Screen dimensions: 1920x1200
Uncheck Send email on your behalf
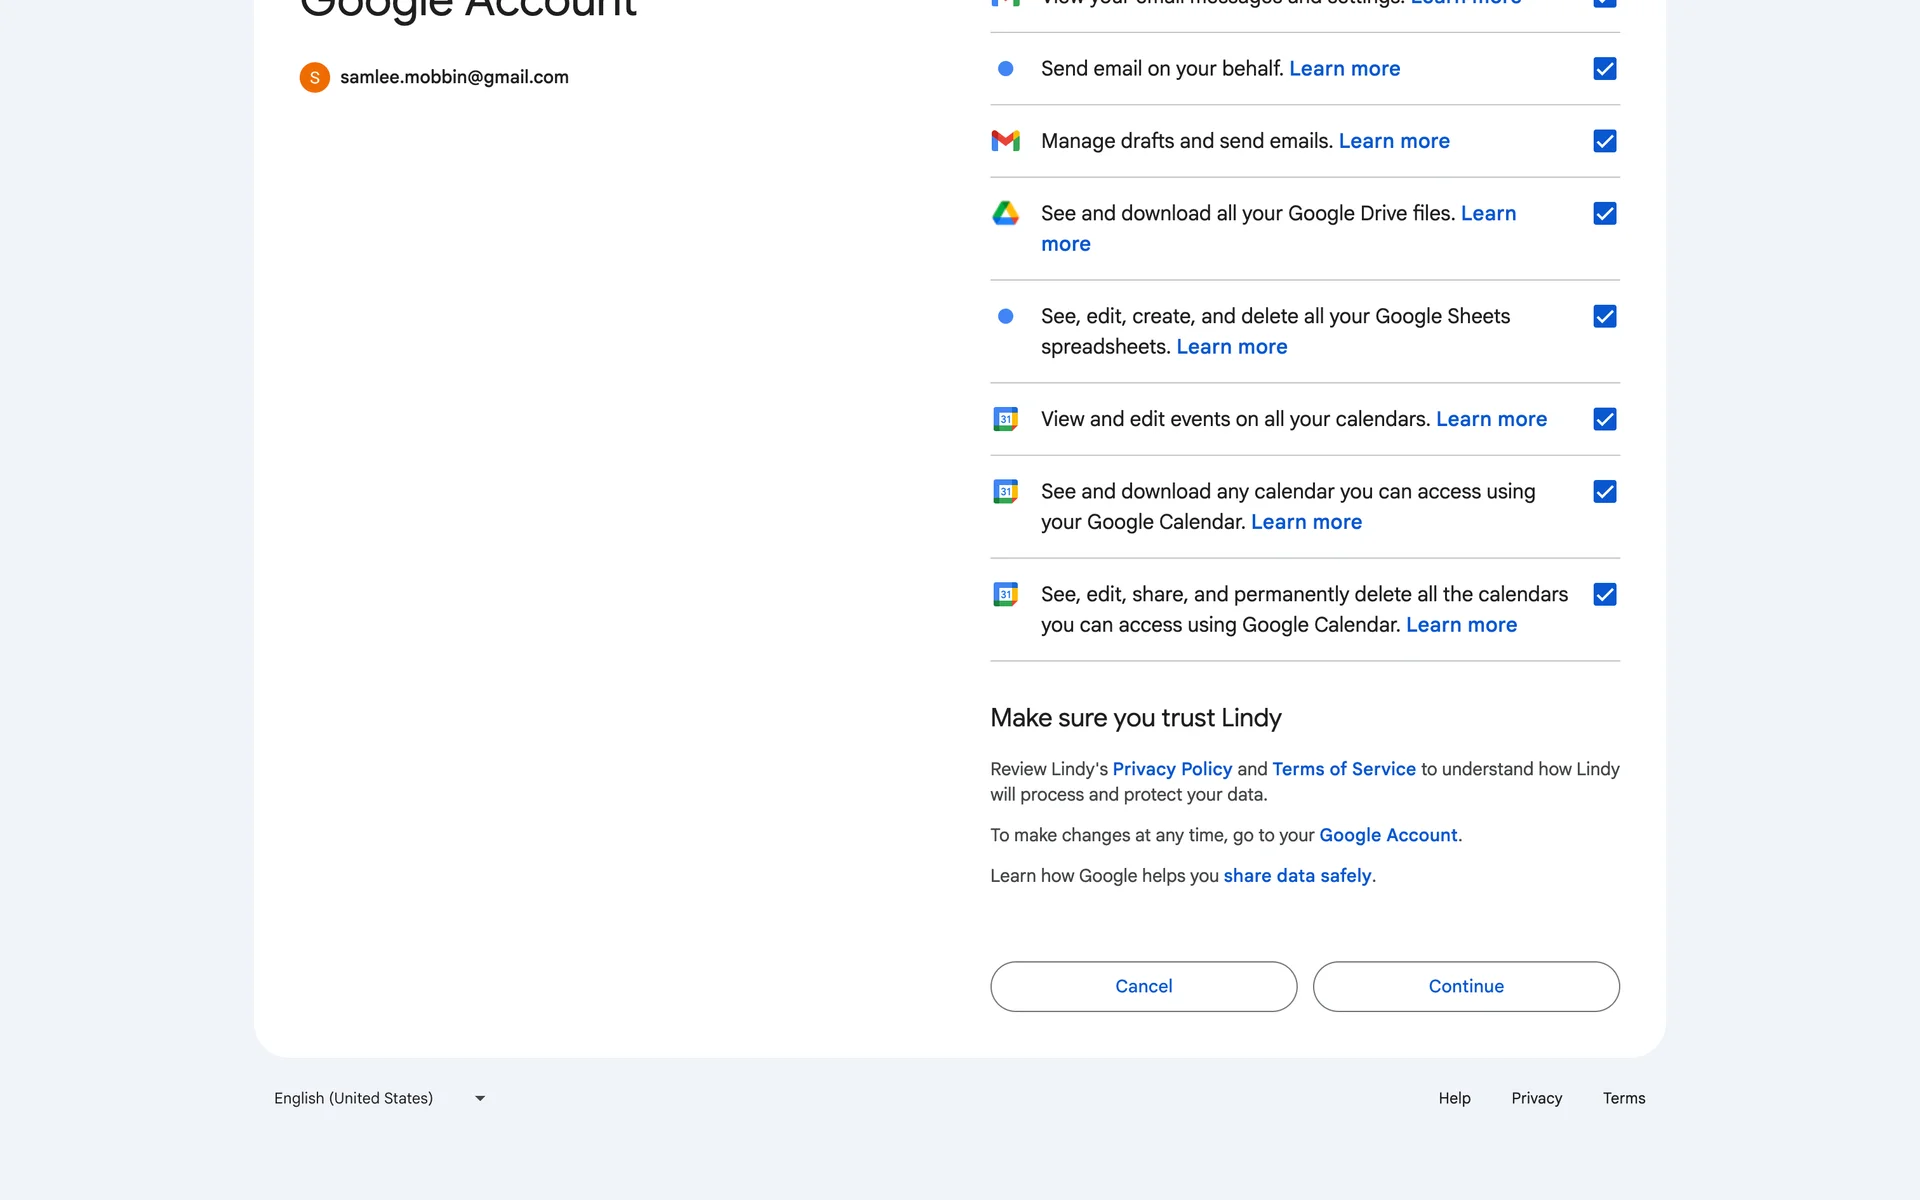click(x=1604, y=69)
